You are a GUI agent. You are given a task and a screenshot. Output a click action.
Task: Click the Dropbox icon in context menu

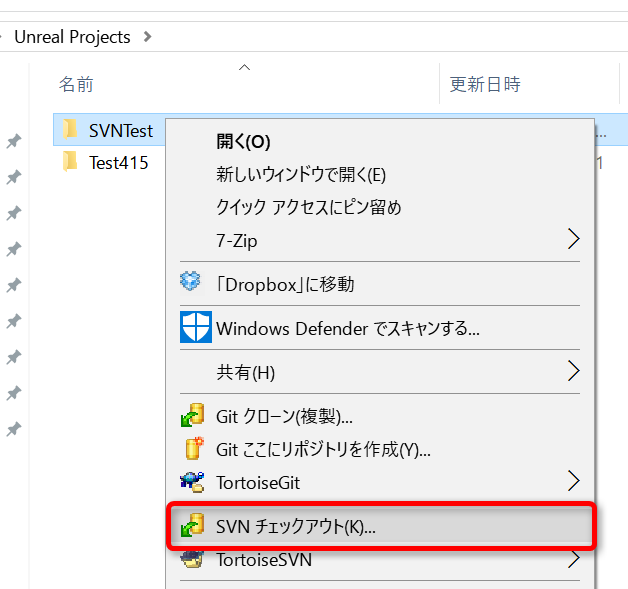pos(190,281)
